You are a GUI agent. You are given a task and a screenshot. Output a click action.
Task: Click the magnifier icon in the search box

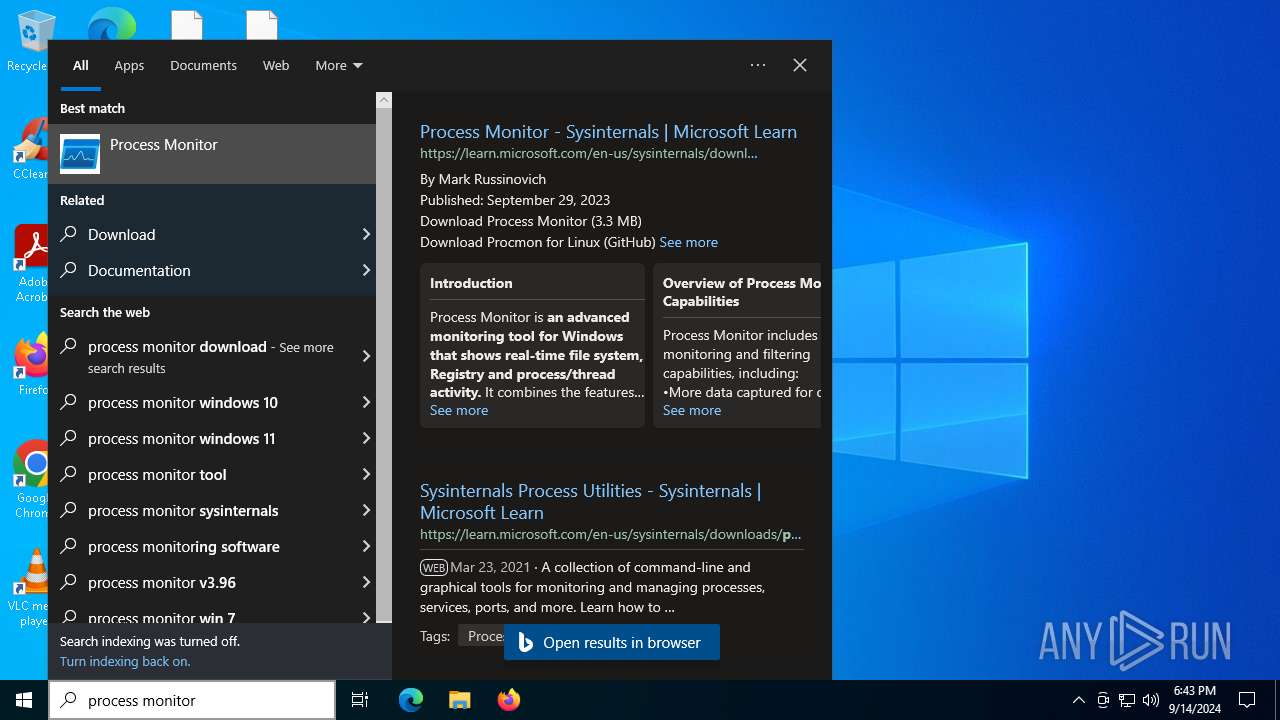coord(69,700)
